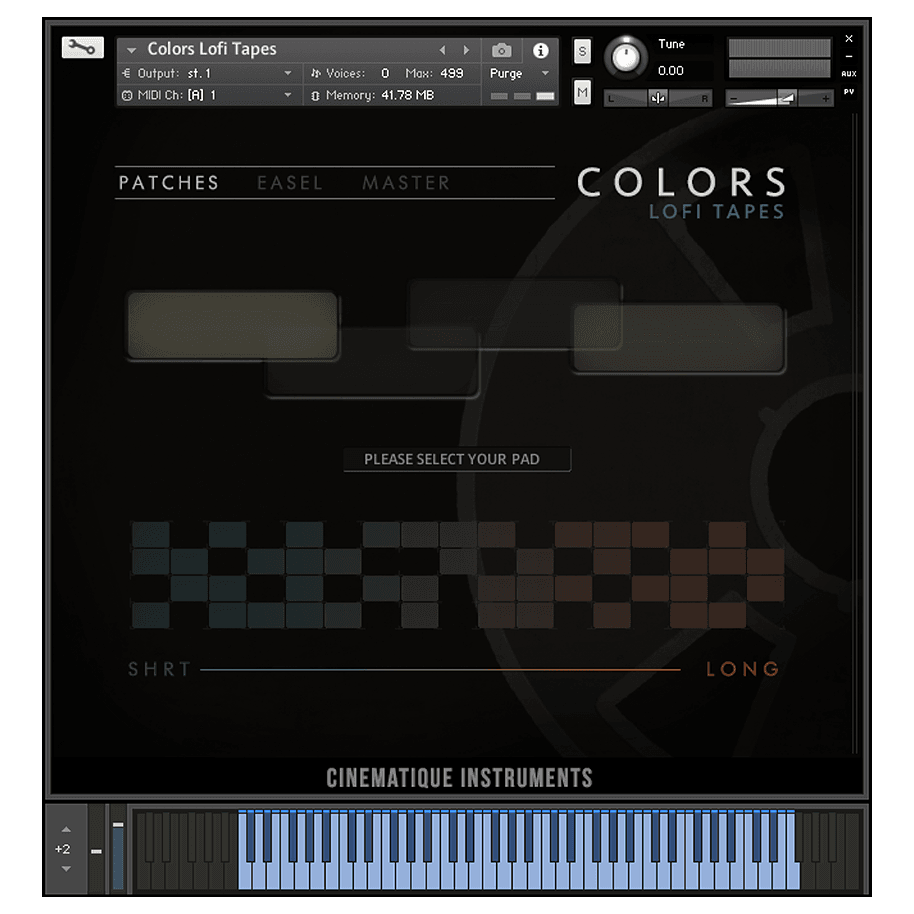Viewport: 914px width, 914px height.
Task: Shift keyboard octave up arrow
Action: coord(66,829)
